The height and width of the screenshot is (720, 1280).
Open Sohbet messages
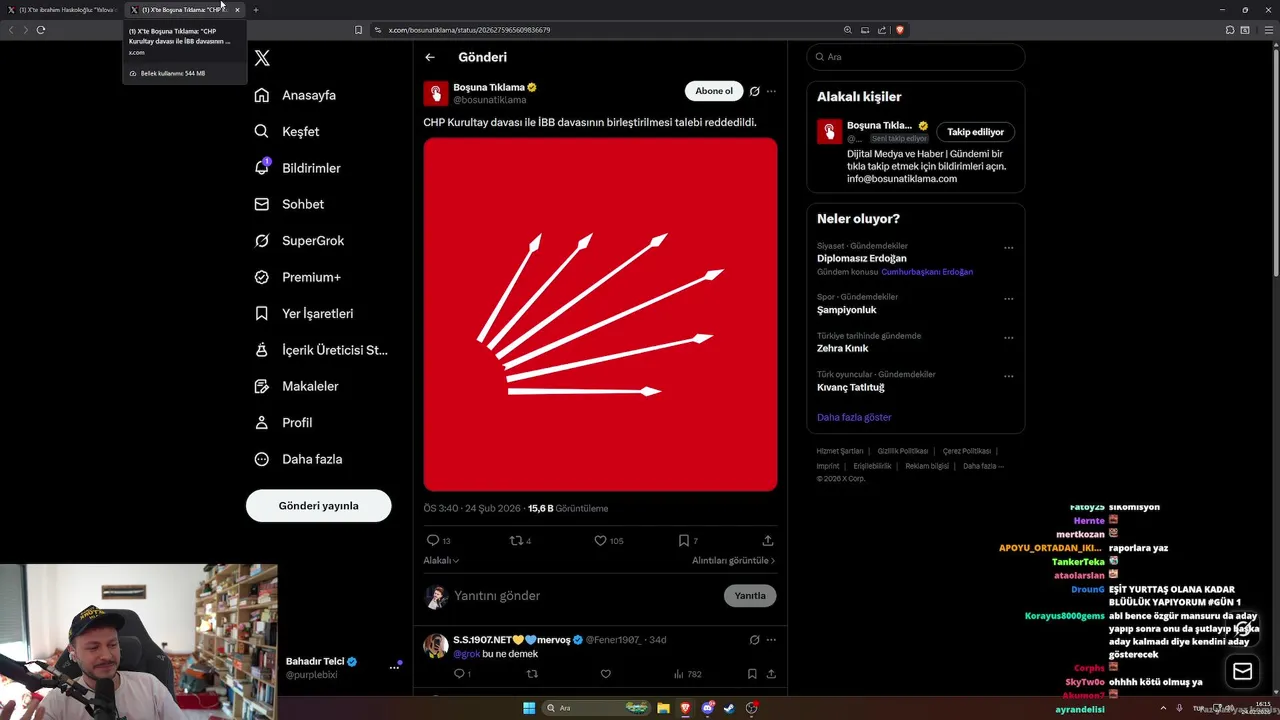point(290,204)
